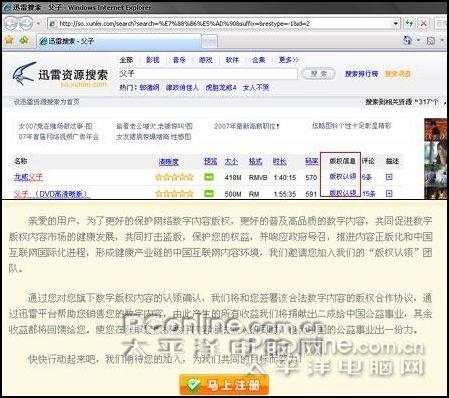Viewport: 449px width, 398px height.
Task: Click the 搜索 search button
Action: [x=318, y=74]
